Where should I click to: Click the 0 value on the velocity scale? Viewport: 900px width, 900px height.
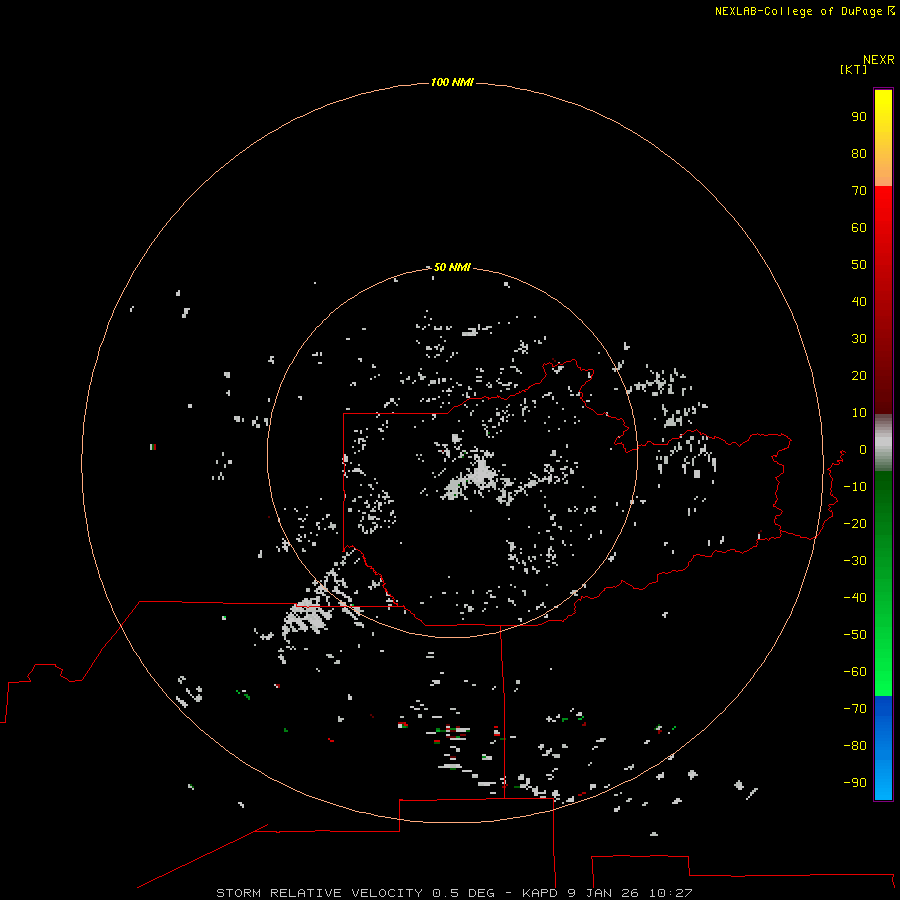[863, 449]
